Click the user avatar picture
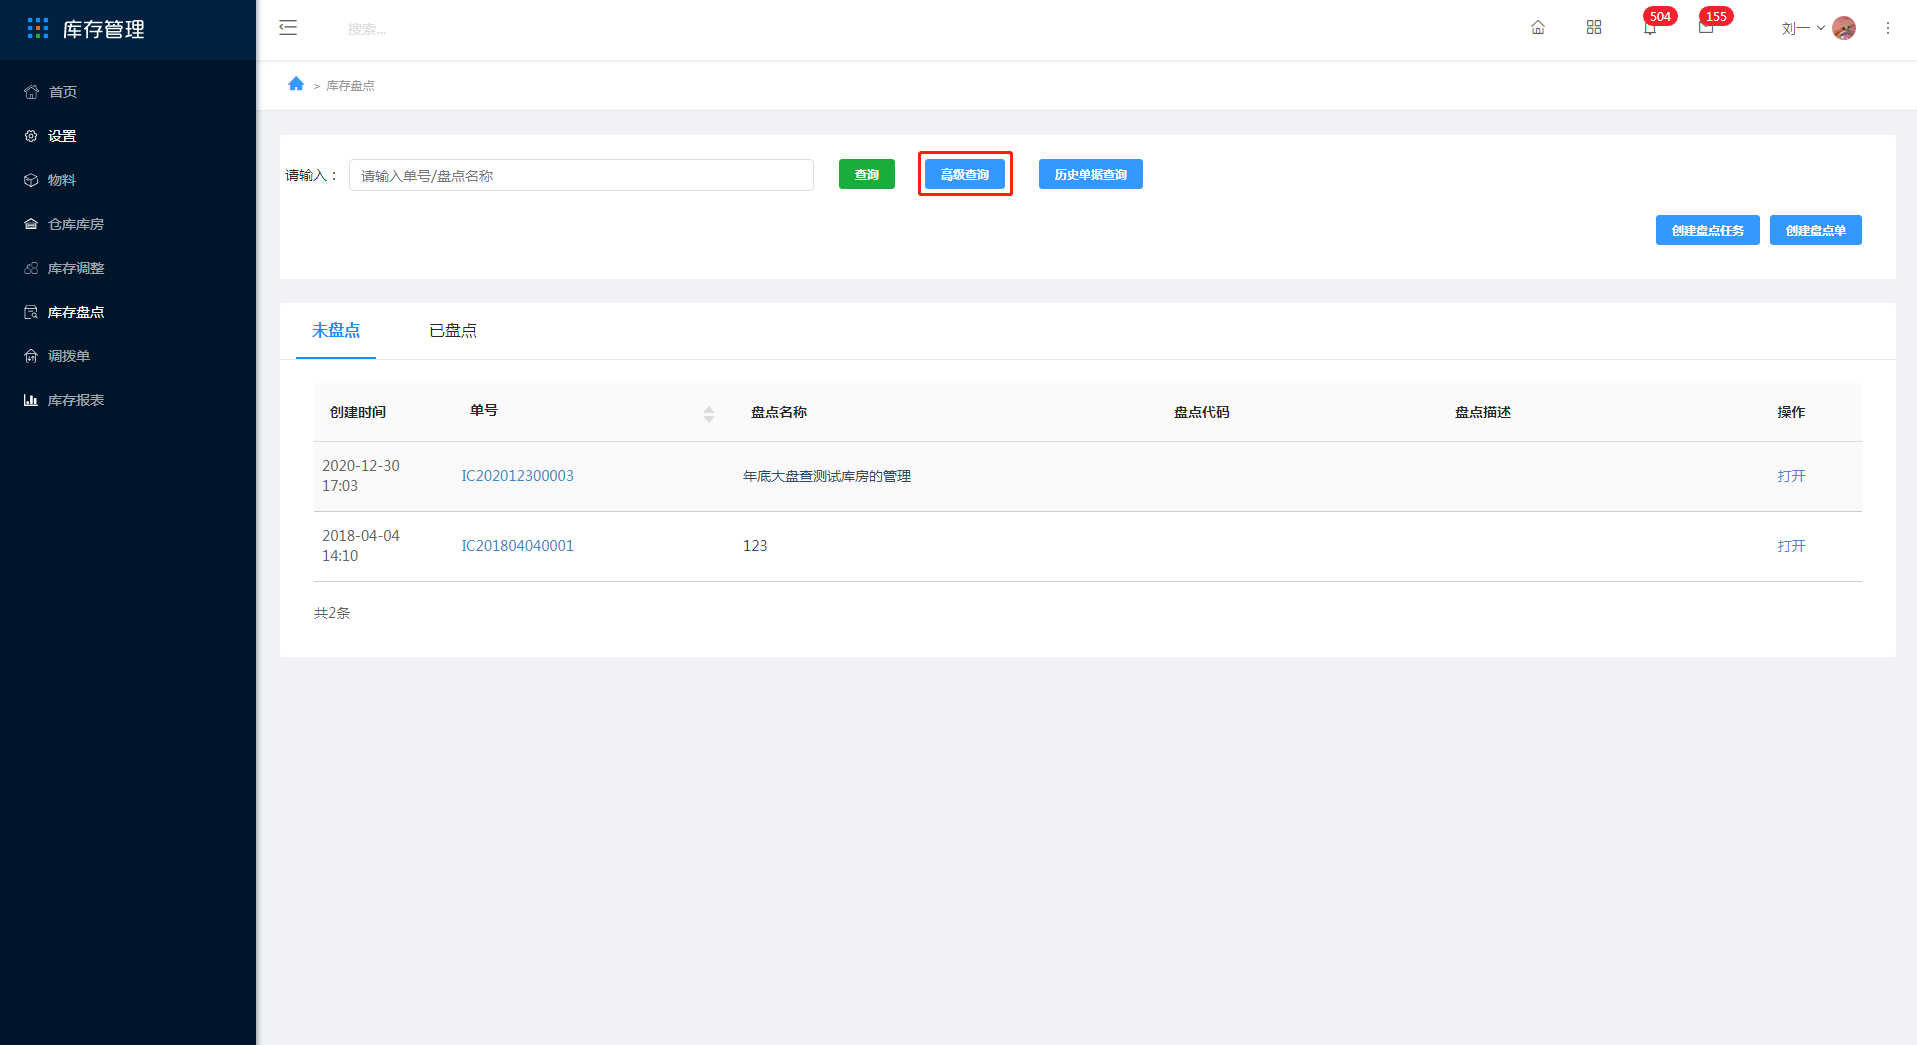This screenshot has height=1045, width=1917. pos(1844,28)
